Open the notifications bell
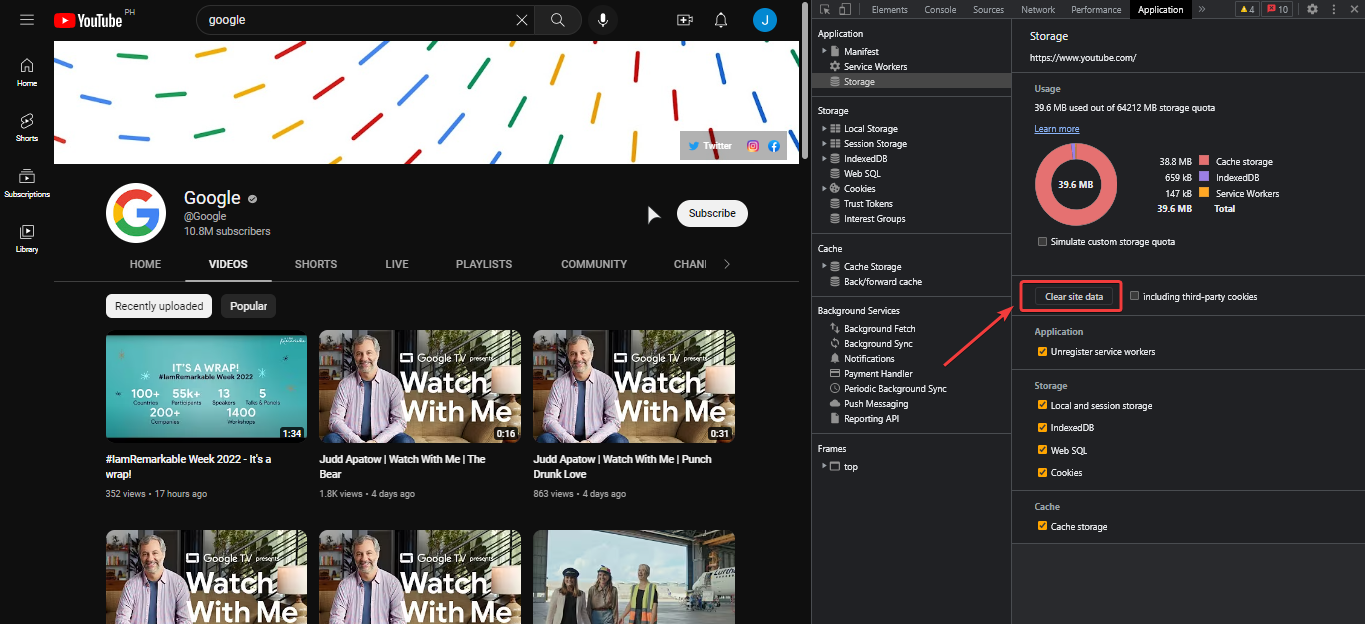The width and height of the screenshot is (1365, 624). coord(721,20)
